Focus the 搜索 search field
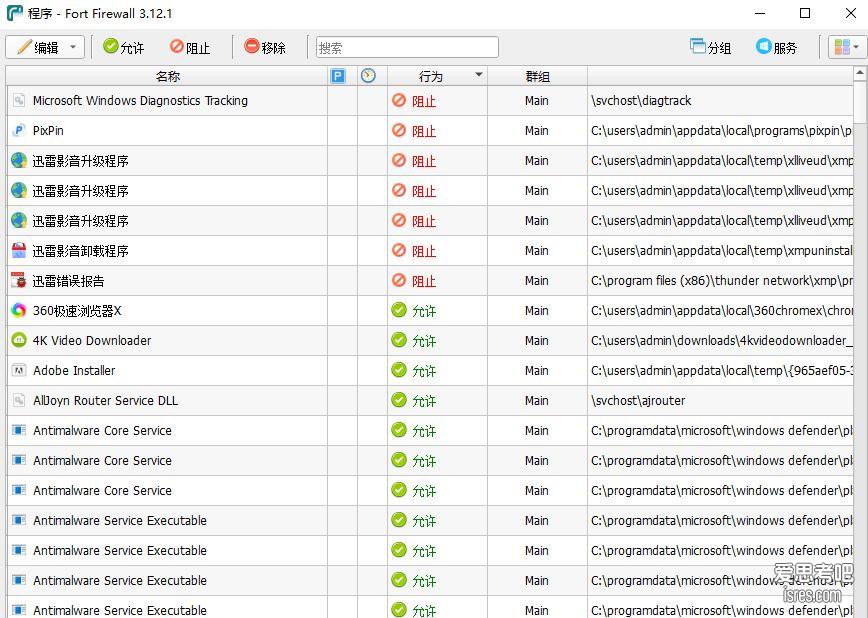The width and height of the screenshot is (868, 618). coord(407,48)
